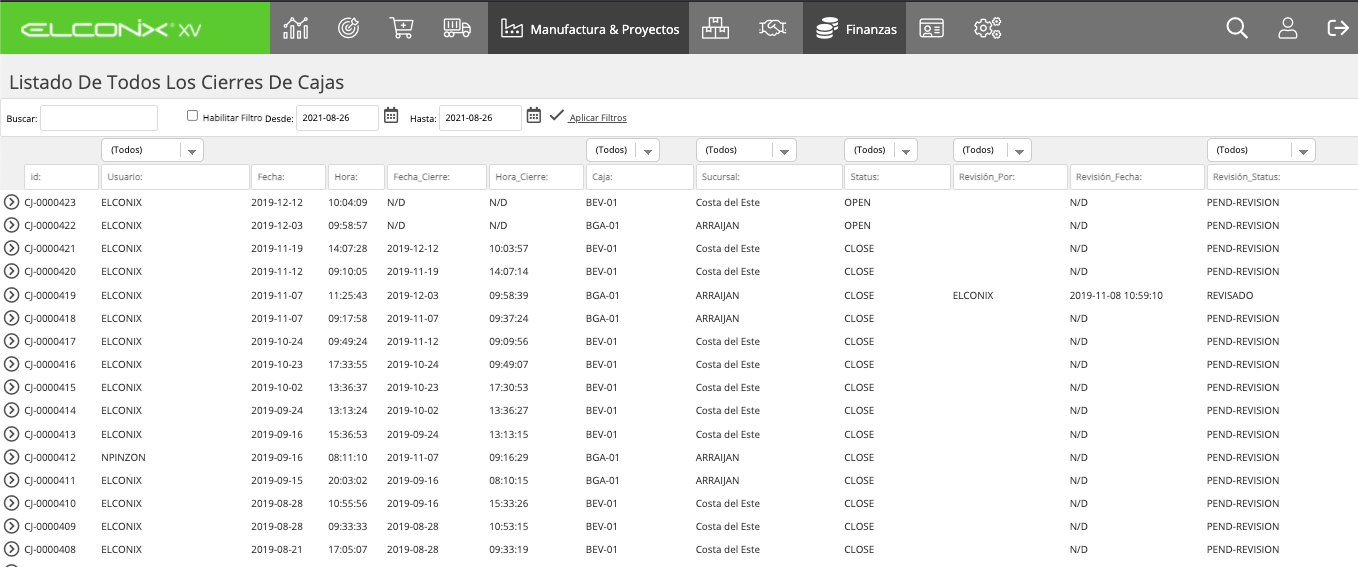Open the Revisión_Status (Todos) filter dropdown
Viewport: 1358px width, 567px height.
point(1261,150)
